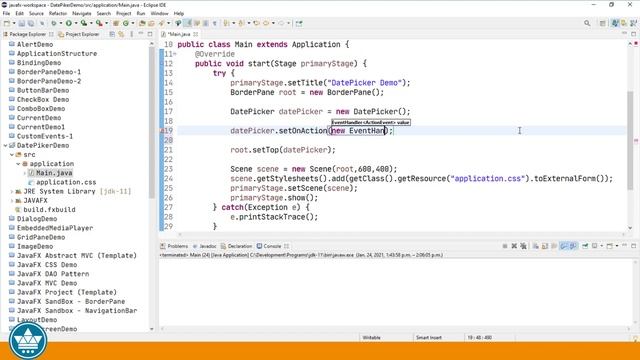This screenshot has width=640, height=360.
Task: Click the Pin Editor toolbar icon
Action: tap(299, 23)
